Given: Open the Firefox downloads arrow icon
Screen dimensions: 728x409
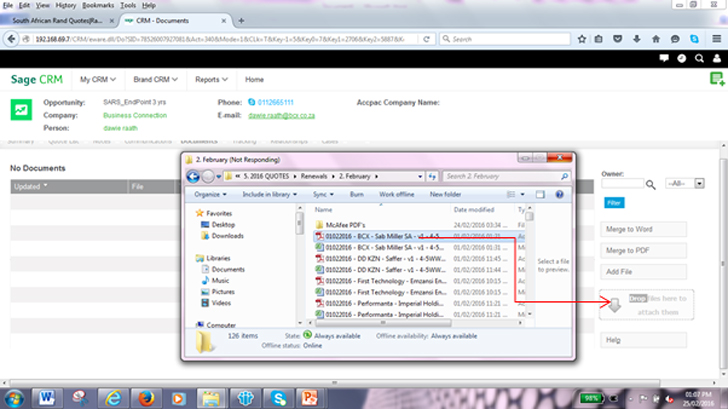Looking at the screenshot, I should click(x=637, y=39).
